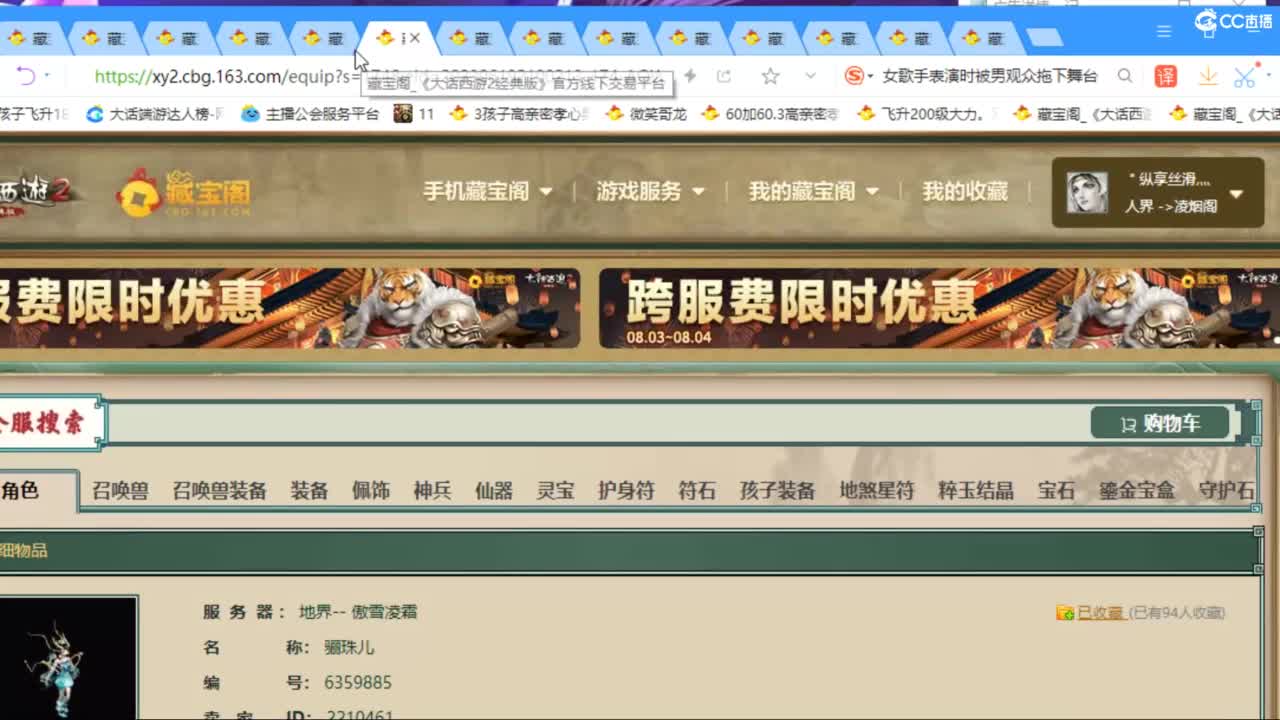Click the user avatar portrait
This screenshot has height=720, width=1280.
click(1086, 192)
